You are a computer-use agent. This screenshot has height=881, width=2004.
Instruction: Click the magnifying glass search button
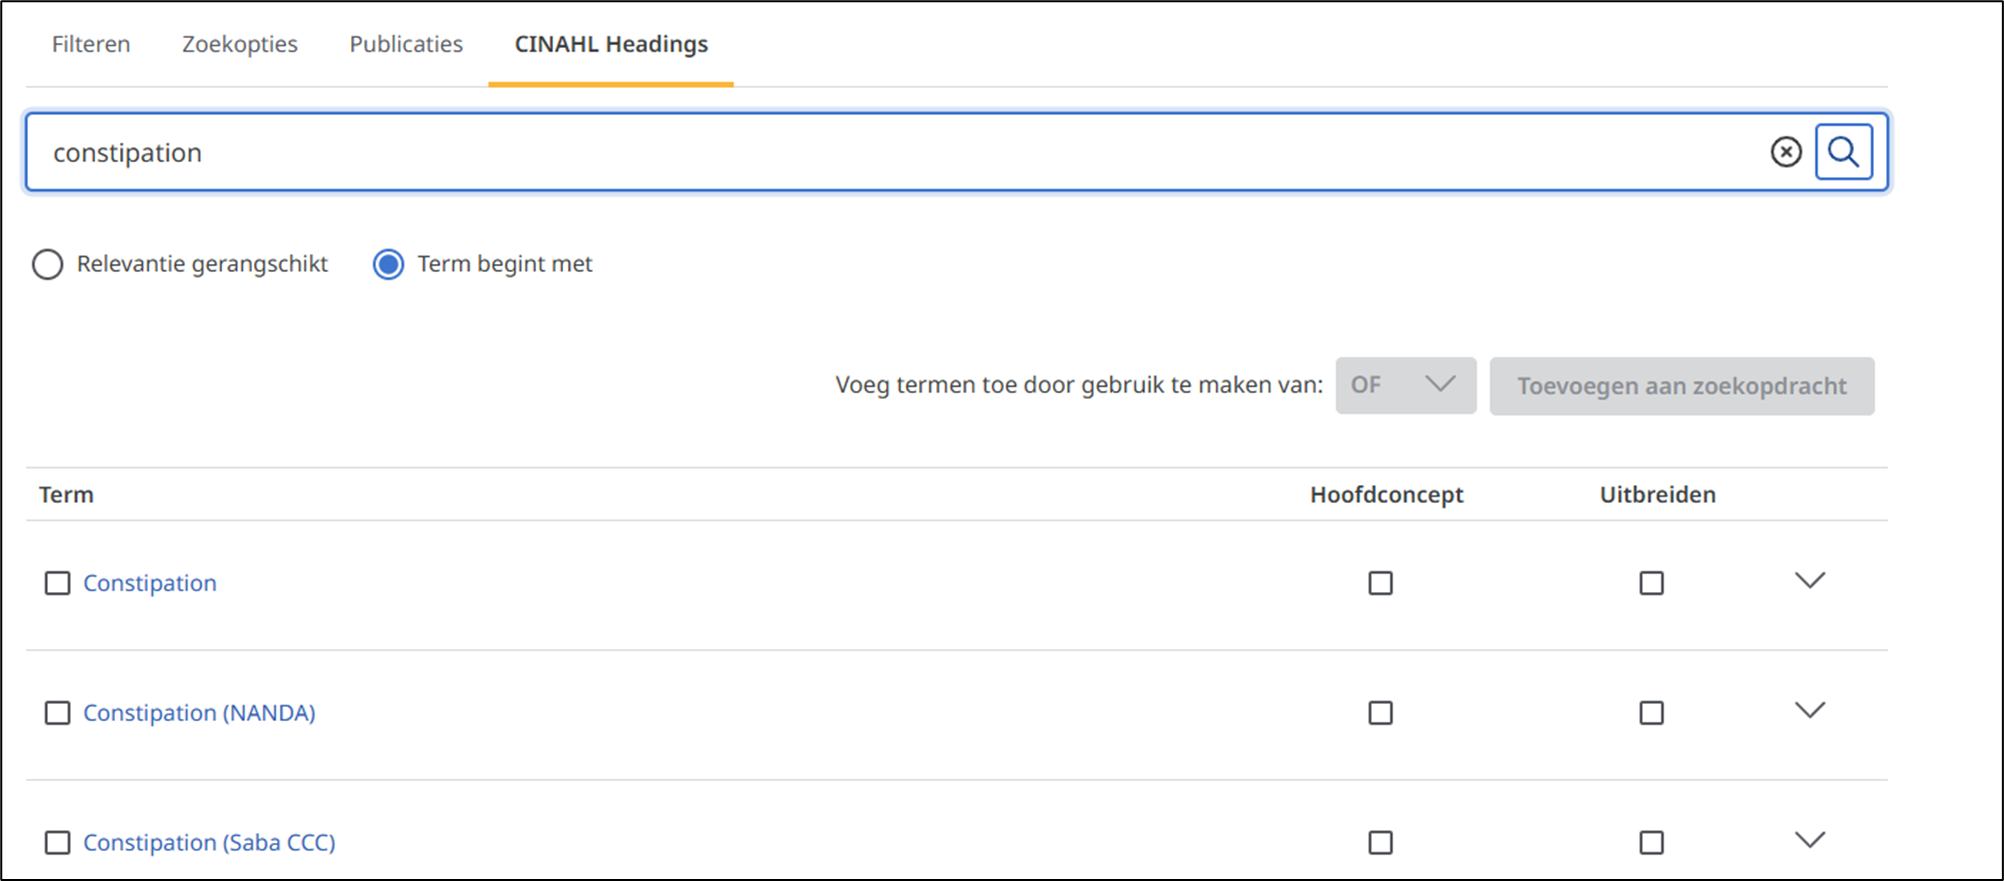(x=1844, y=152)
